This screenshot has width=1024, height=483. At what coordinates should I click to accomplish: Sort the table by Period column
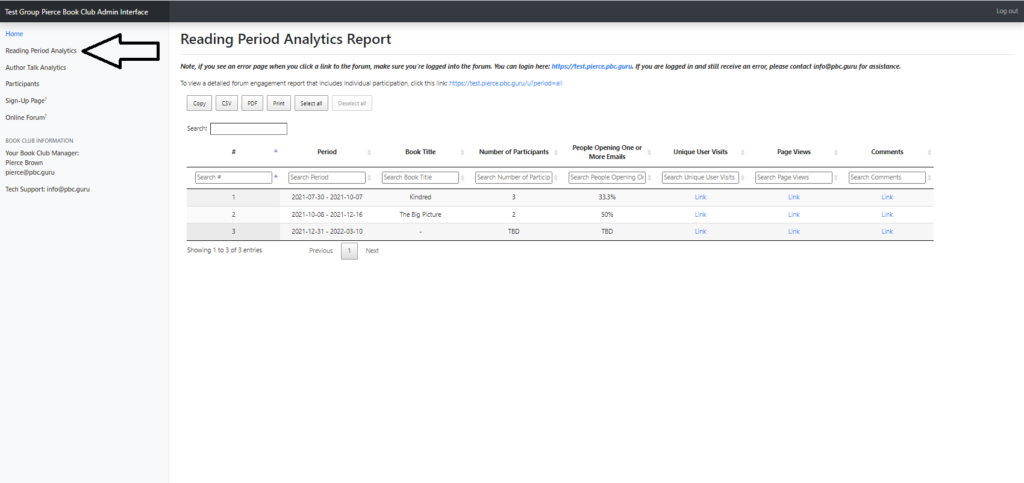point(327,152)
